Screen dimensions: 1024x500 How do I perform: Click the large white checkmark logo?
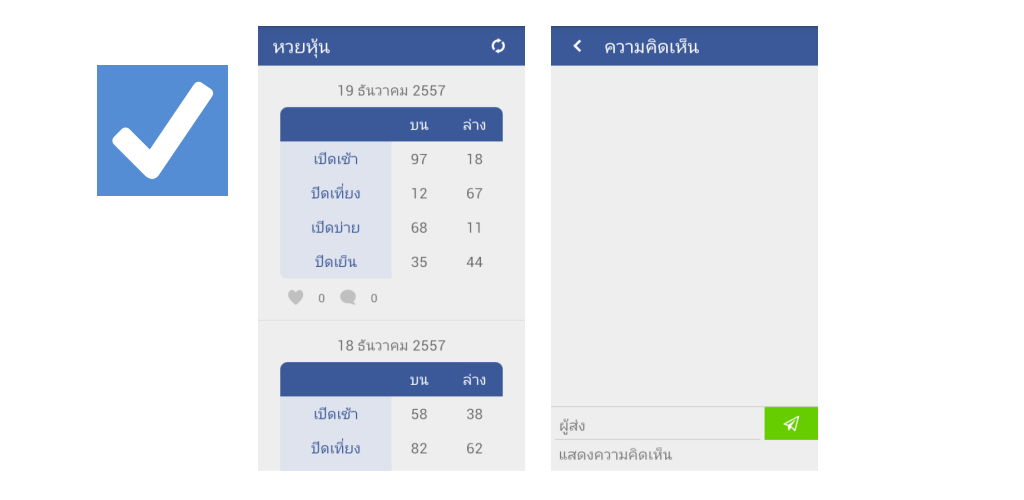pos(163,130)
